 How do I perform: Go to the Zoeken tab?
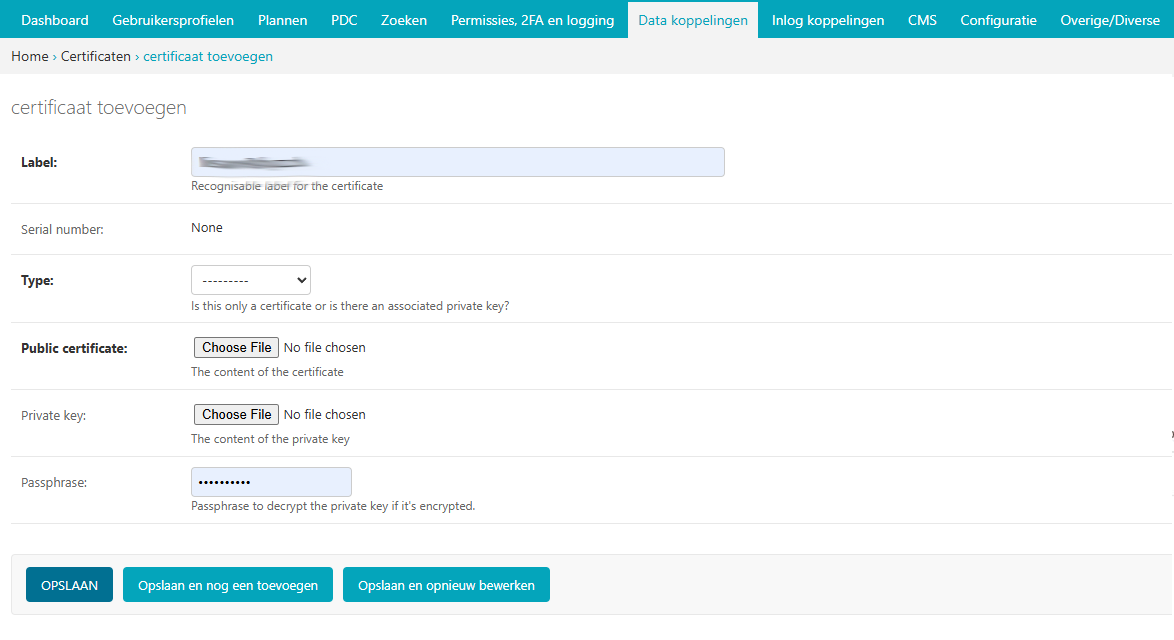pyautogui.click(x=403, y=19)
